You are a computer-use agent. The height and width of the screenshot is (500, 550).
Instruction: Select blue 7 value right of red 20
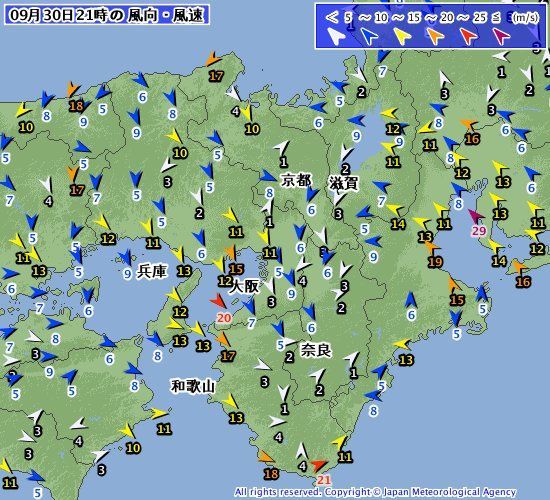(251, 323)
